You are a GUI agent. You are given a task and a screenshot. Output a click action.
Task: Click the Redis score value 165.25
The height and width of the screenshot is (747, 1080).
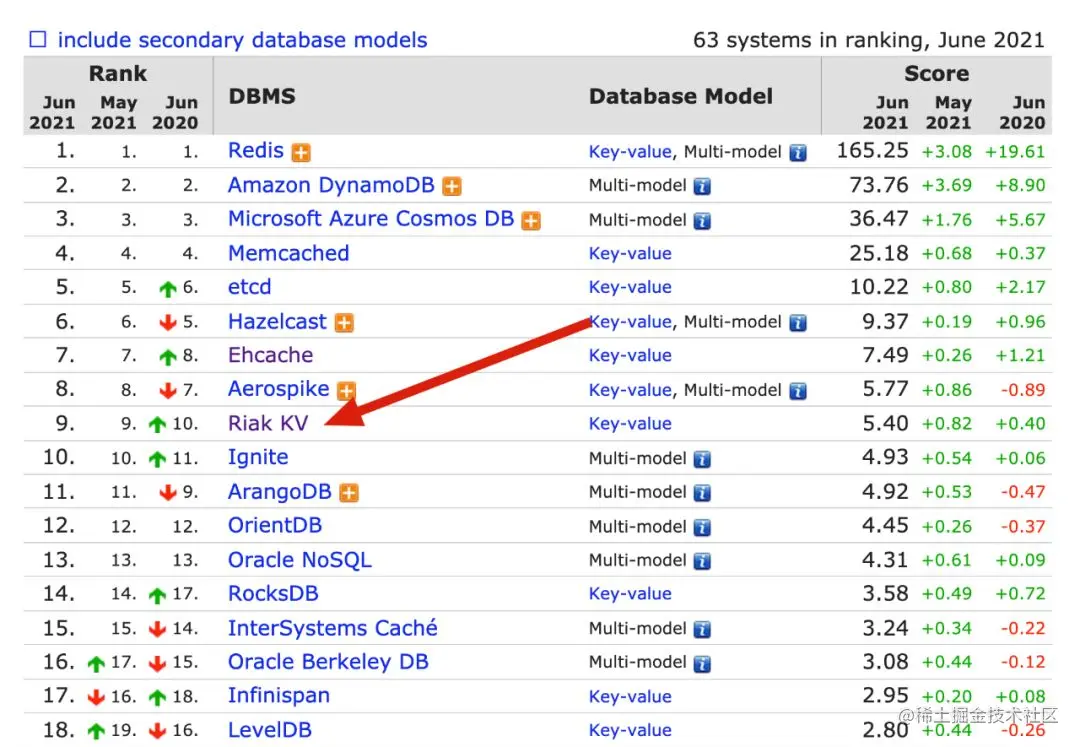872,150
